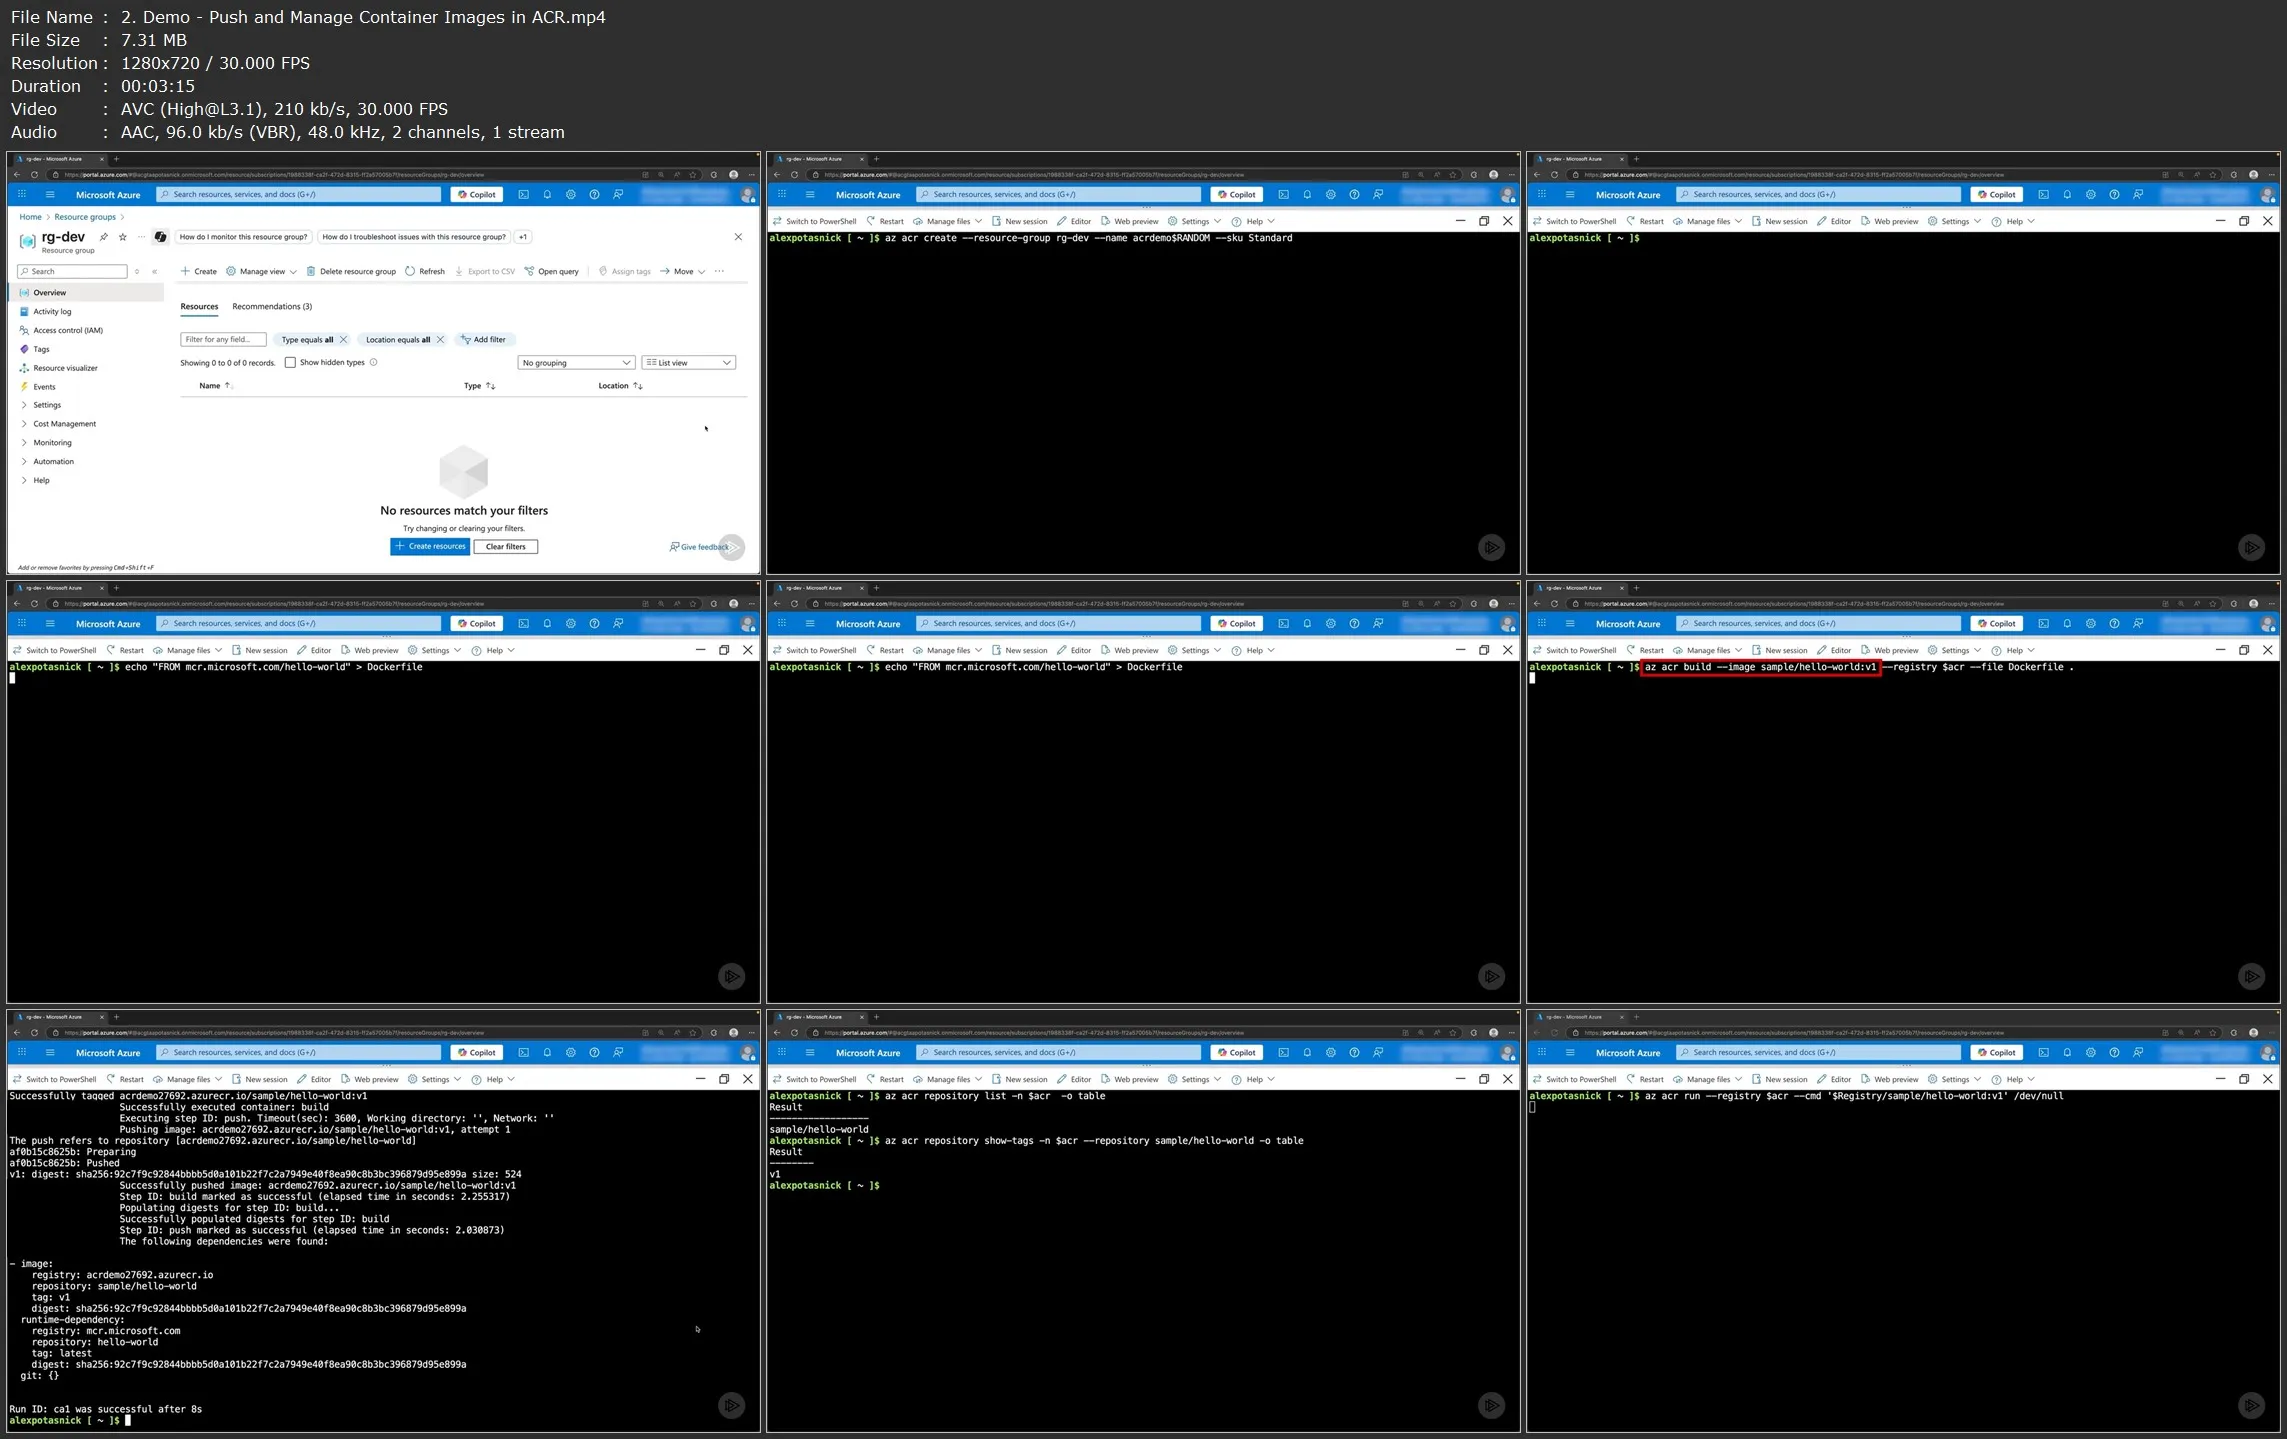
Task: Click Refresh in the rg-dev command bar
Action: [425, 271]
